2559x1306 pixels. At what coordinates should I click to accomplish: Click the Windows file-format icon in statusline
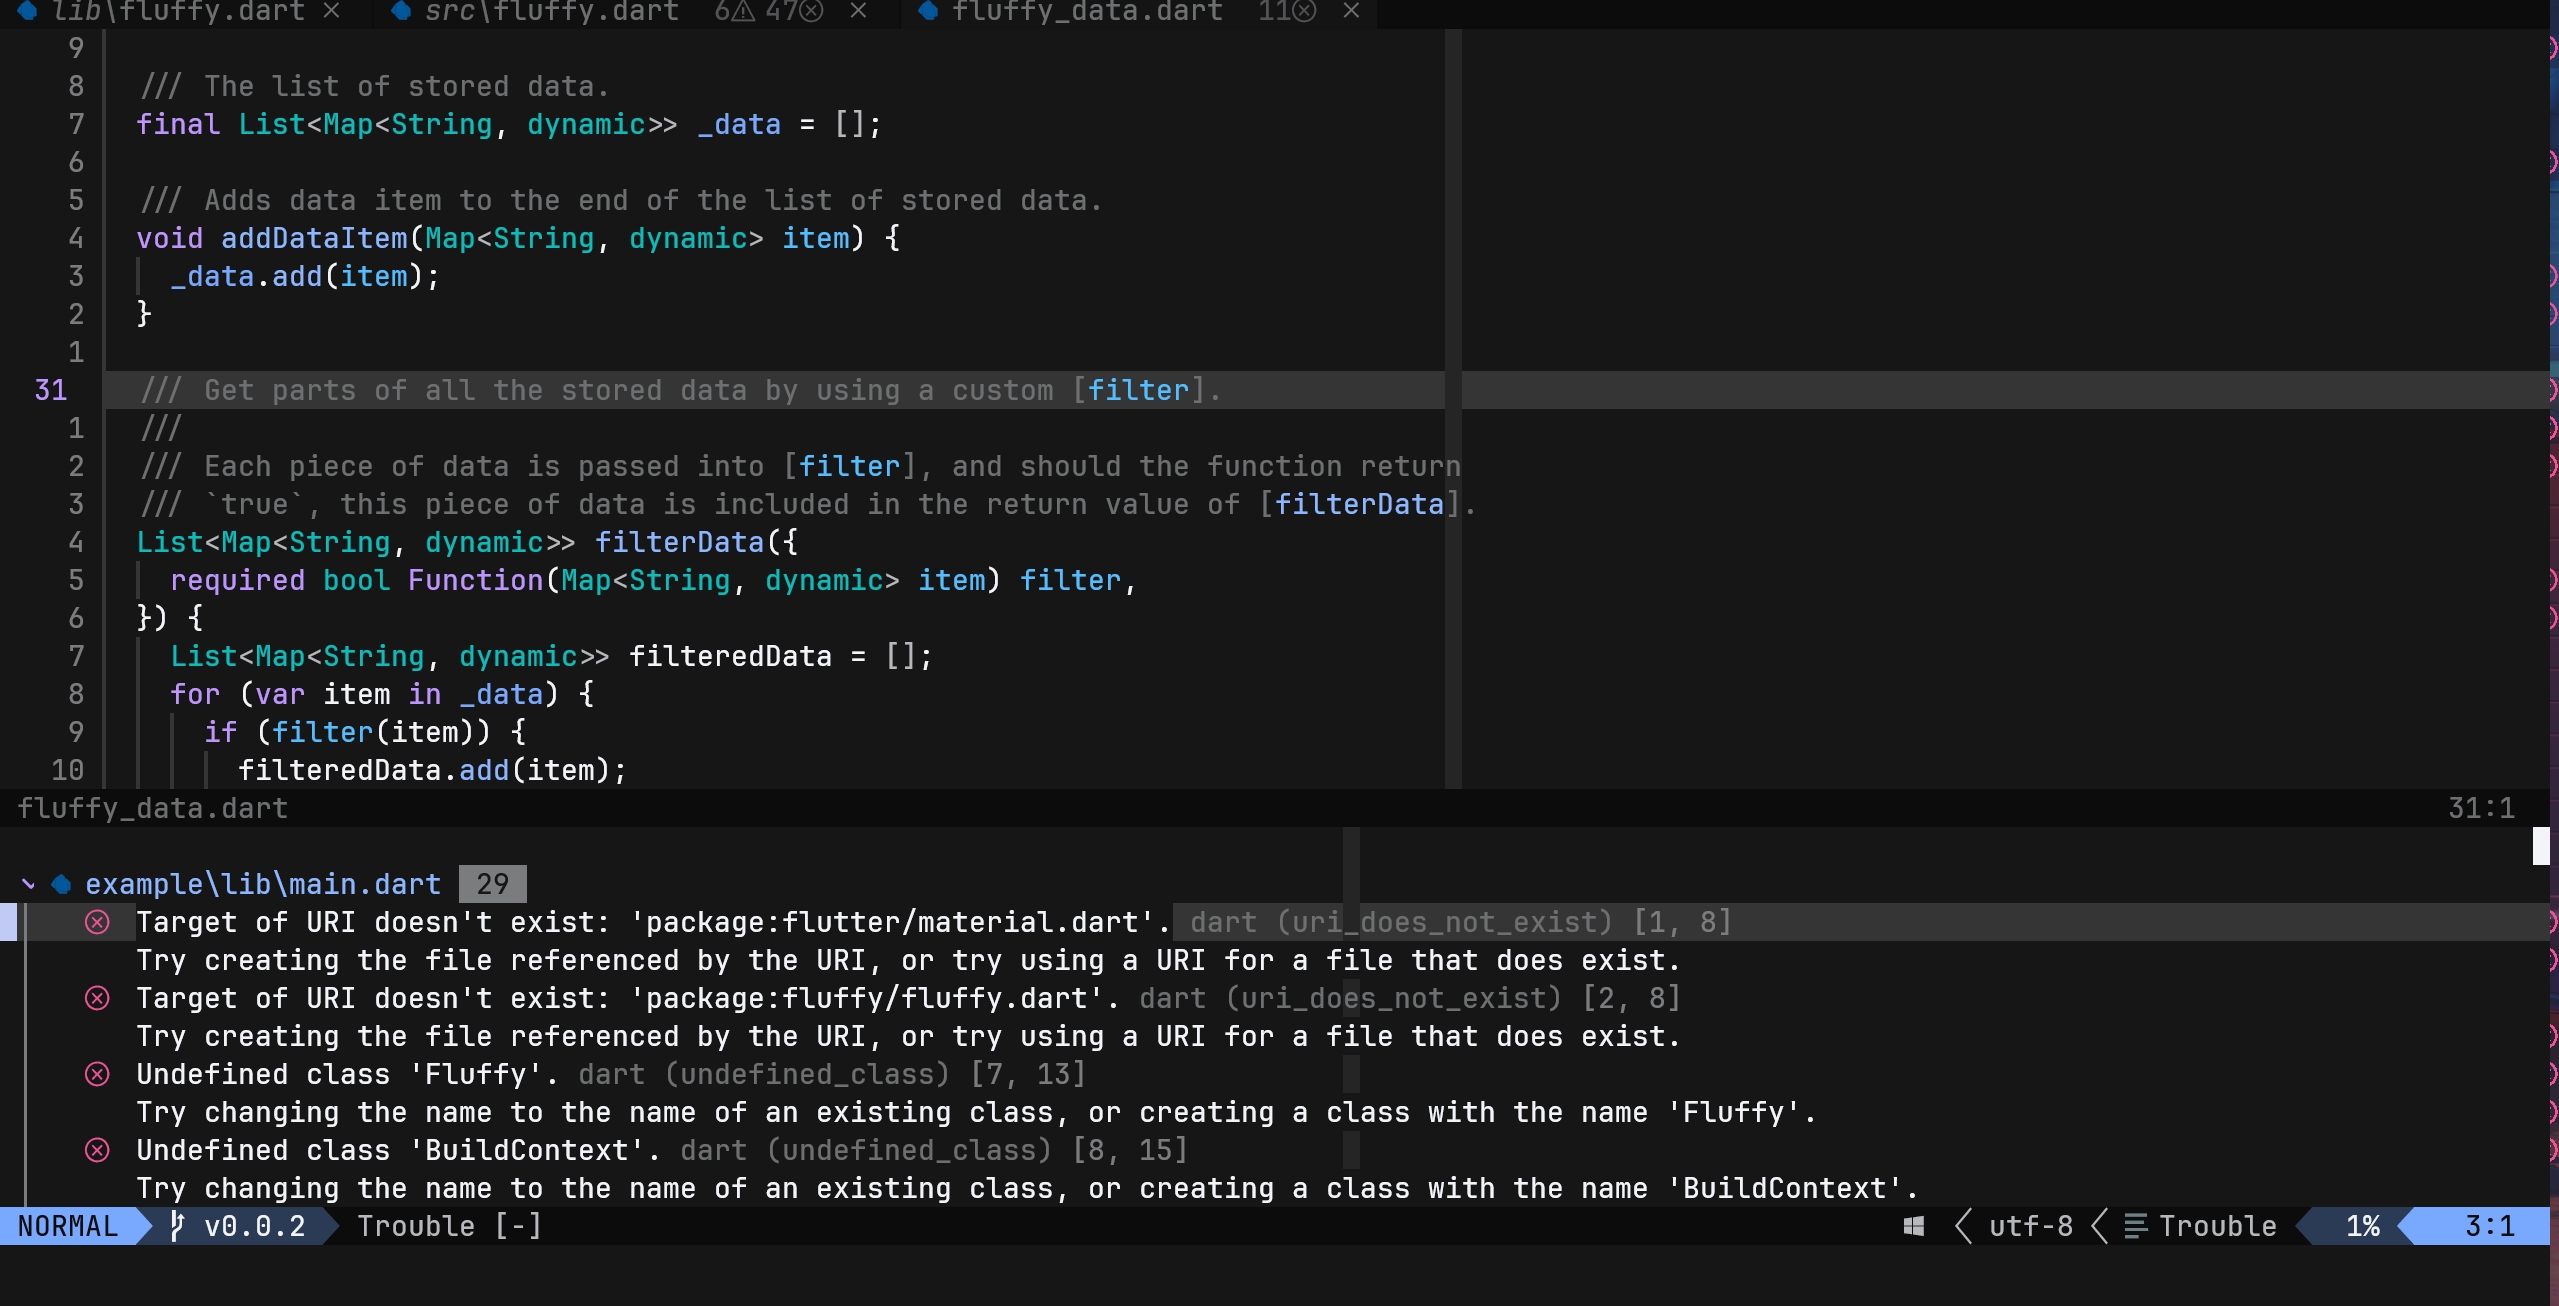point(1913,1226)
